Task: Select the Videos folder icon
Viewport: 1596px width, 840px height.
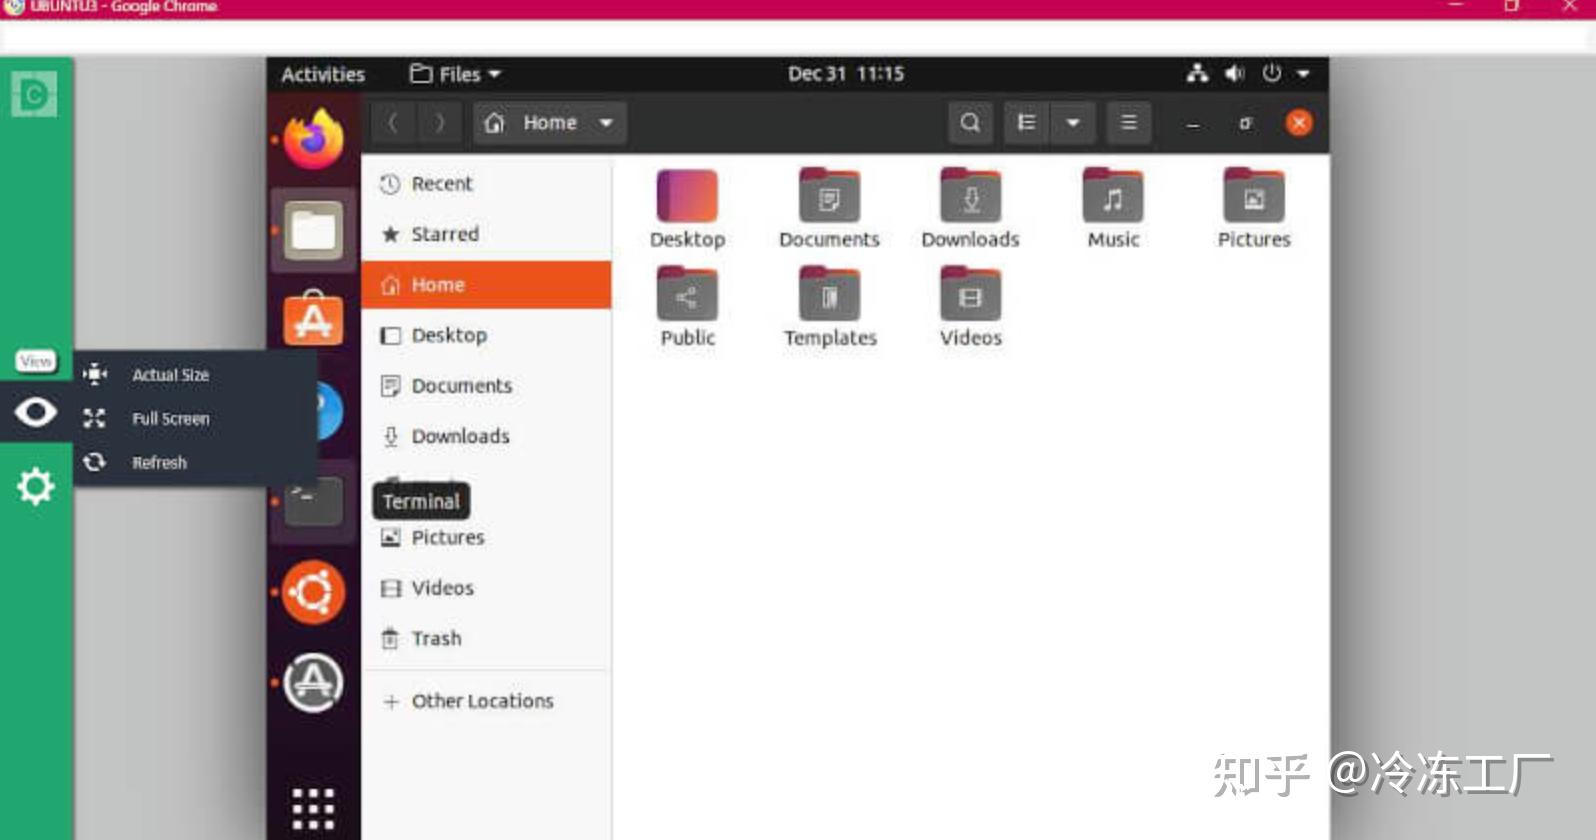Action: [970, 294]
